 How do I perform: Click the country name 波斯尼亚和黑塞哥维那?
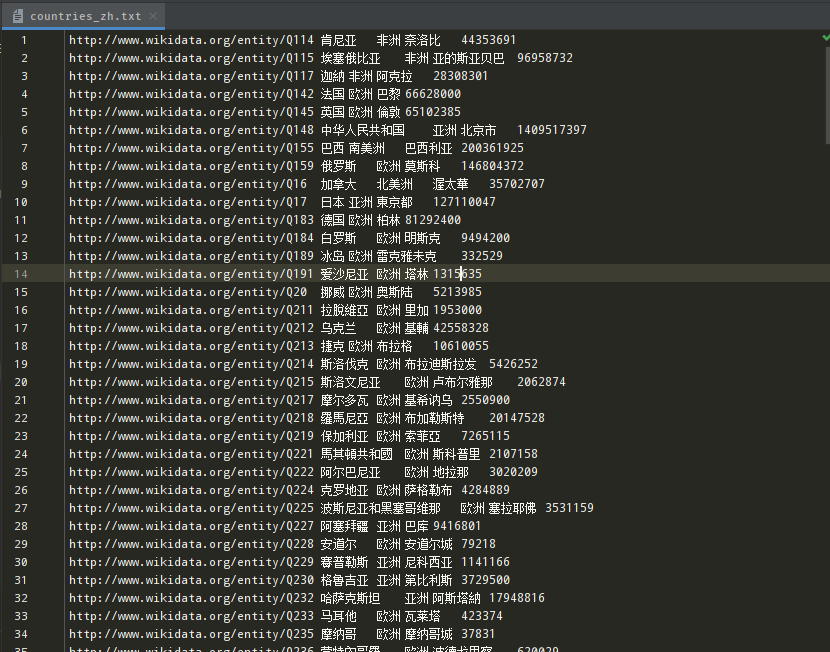(x=381, y=508)
